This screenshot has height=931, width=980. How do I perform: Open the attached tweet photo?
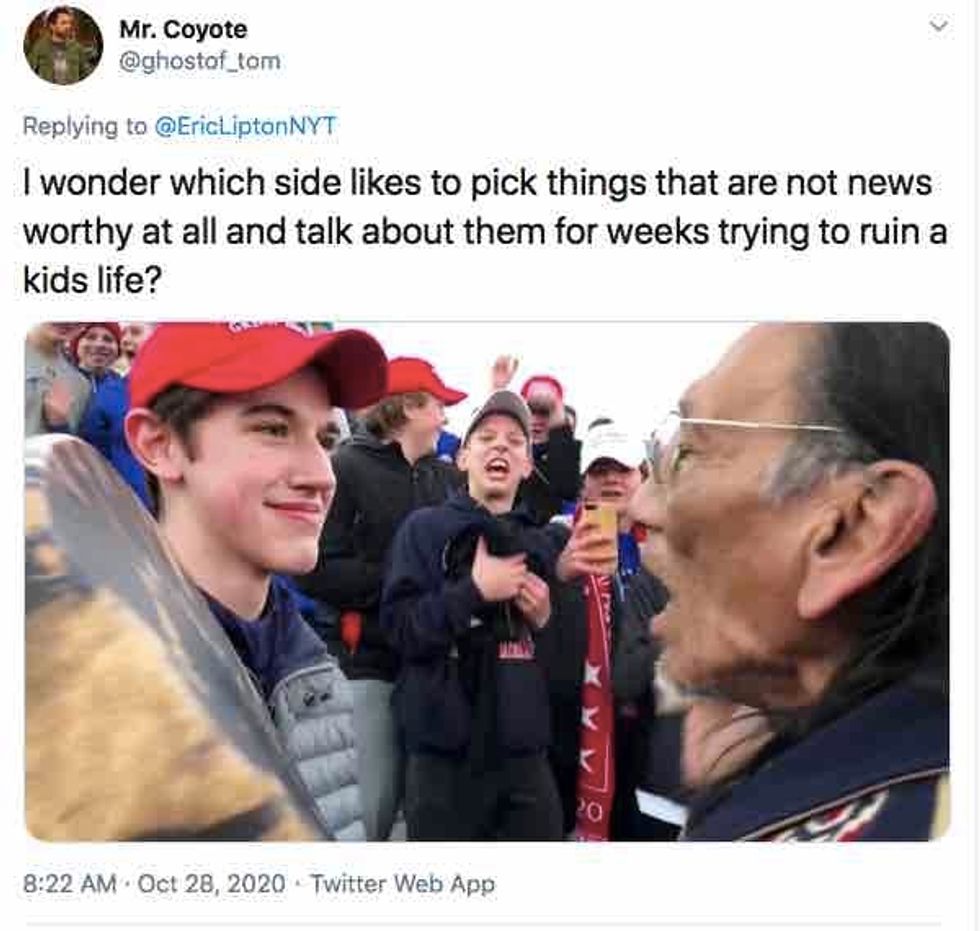coord(488,581)
